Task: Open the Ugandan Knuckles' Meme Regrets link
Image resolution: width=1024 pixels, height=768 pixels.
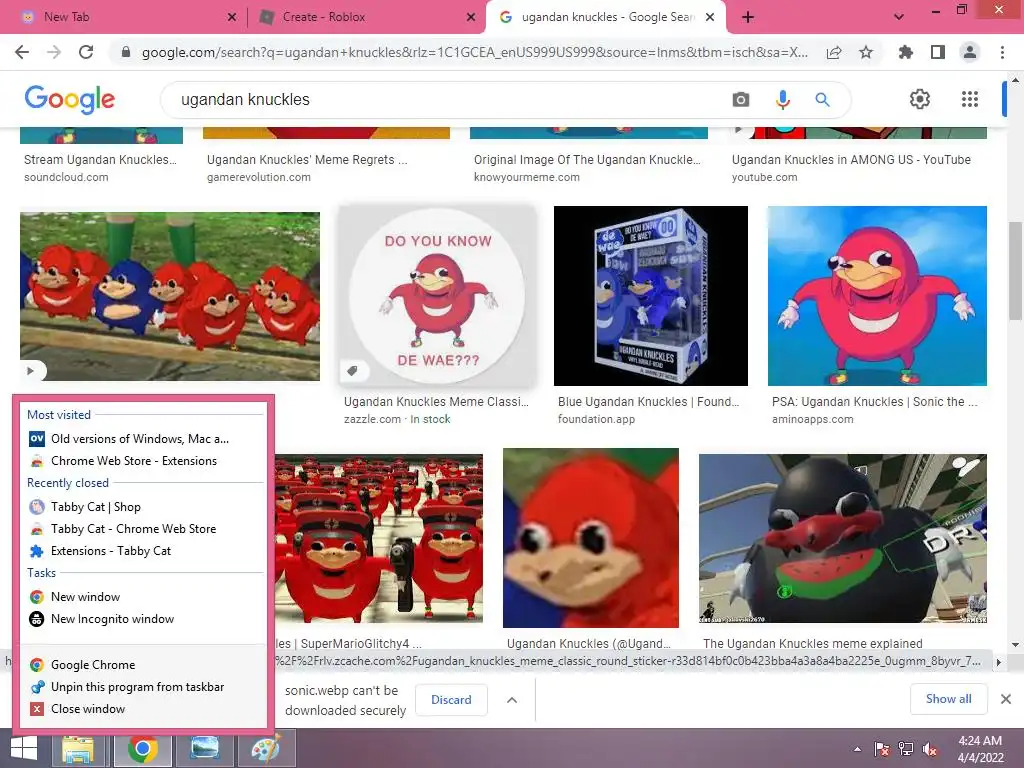Action: [307, 160]
